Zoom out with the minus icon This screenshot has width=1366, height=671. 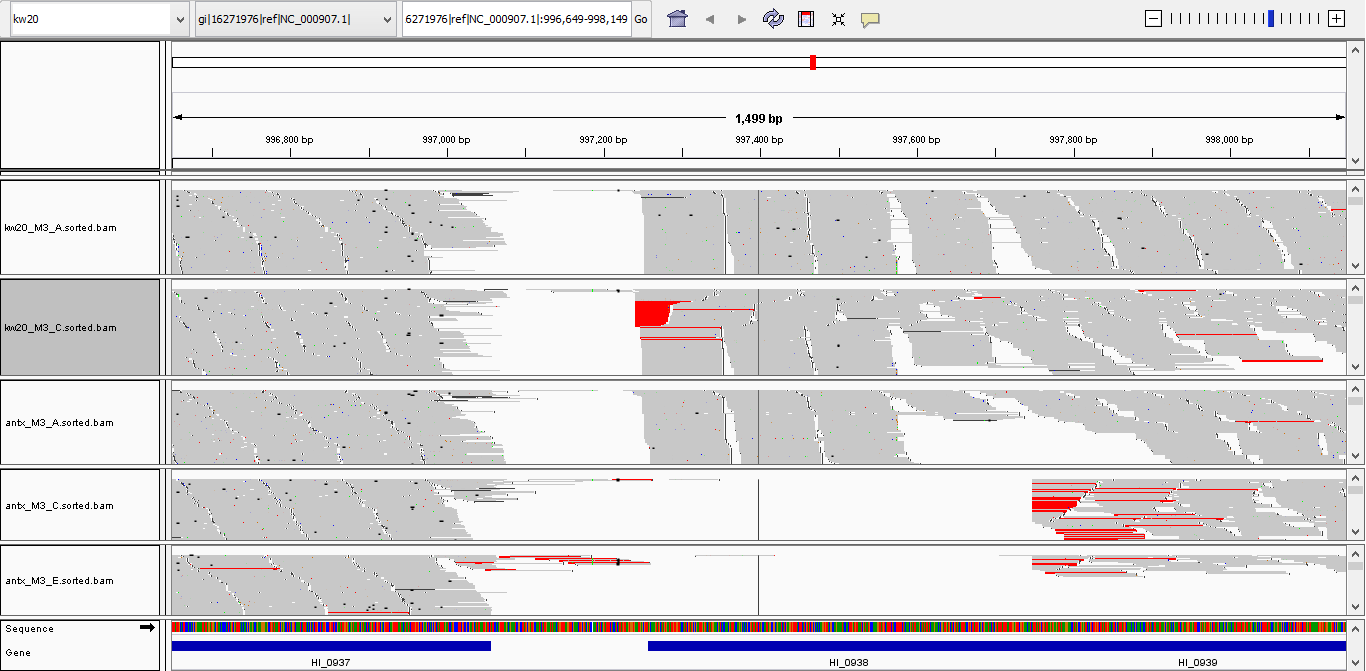tap(1153, 19)
